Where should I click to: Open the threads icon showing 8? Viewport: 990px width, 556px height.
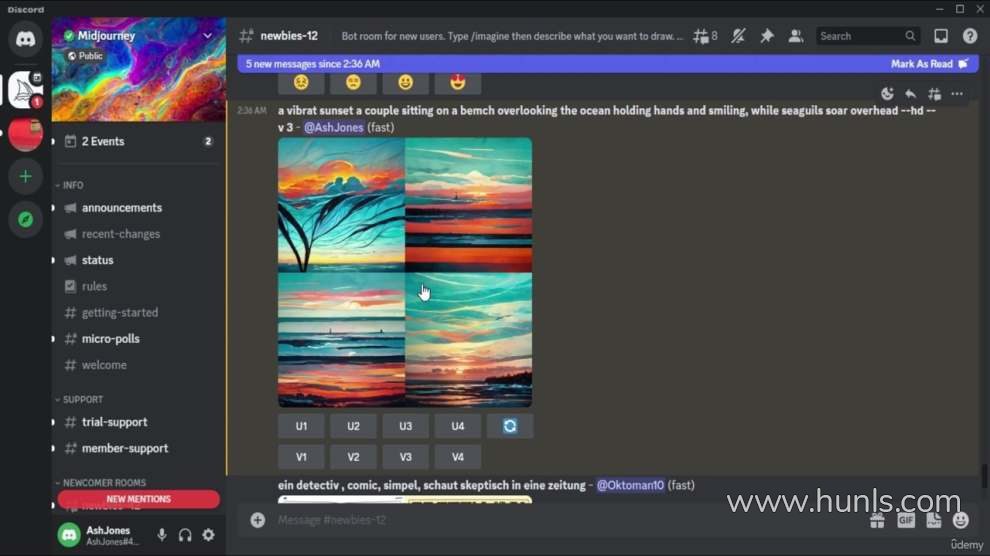pos(705,36)
